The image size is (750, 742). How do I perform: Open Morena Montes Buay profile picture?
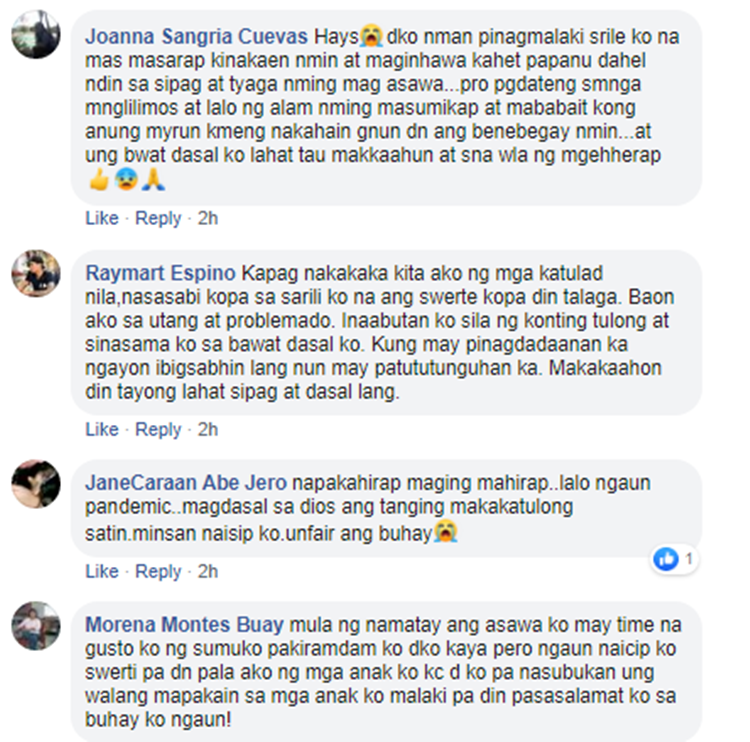36,626
